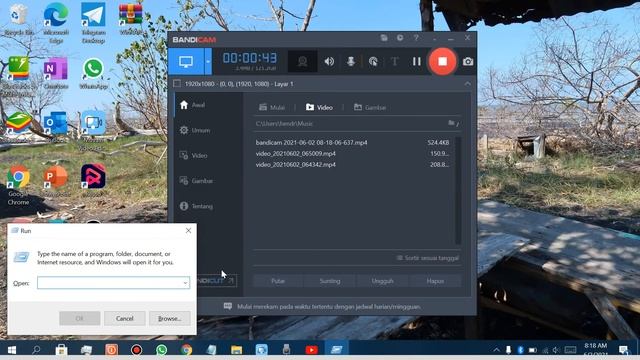The image size is (640, 360).
Task: Open WinRAR desktop icon
Action: point(131,19)
